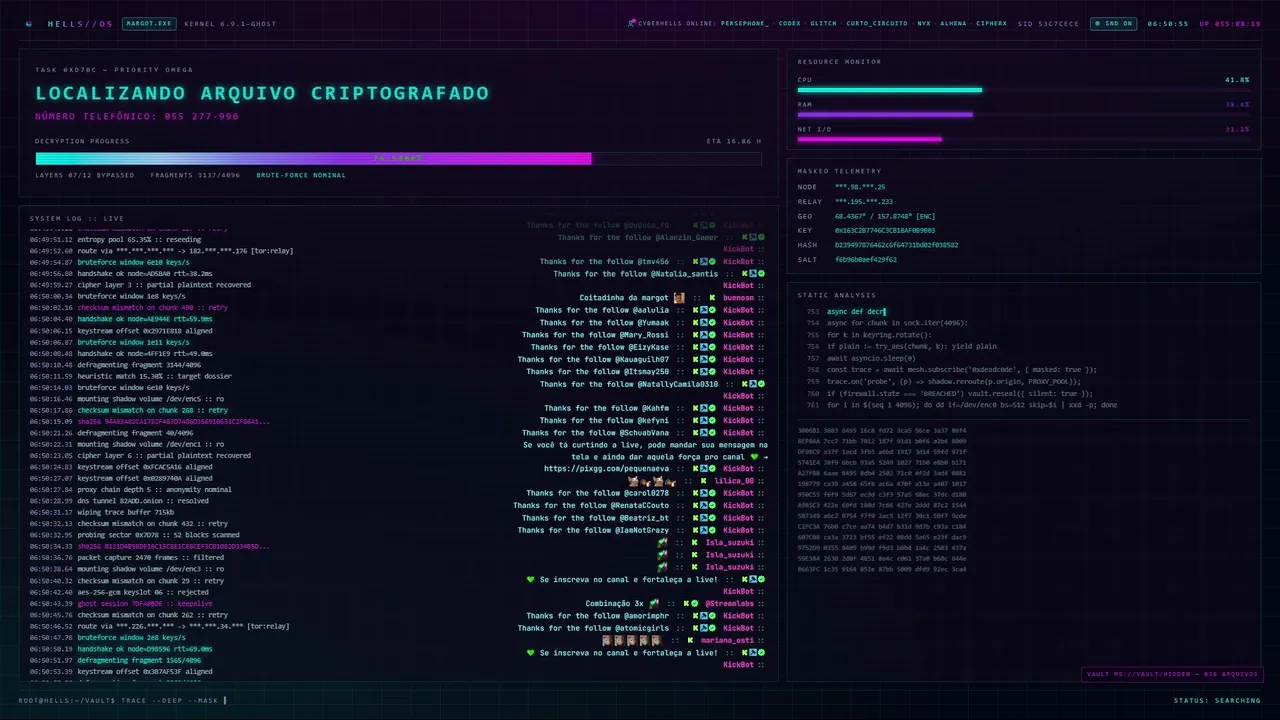This screenshot has height=720, width=1280.
Task: Click the SYSTEM LOG :: LIVE header
Action: coord(77,218)
